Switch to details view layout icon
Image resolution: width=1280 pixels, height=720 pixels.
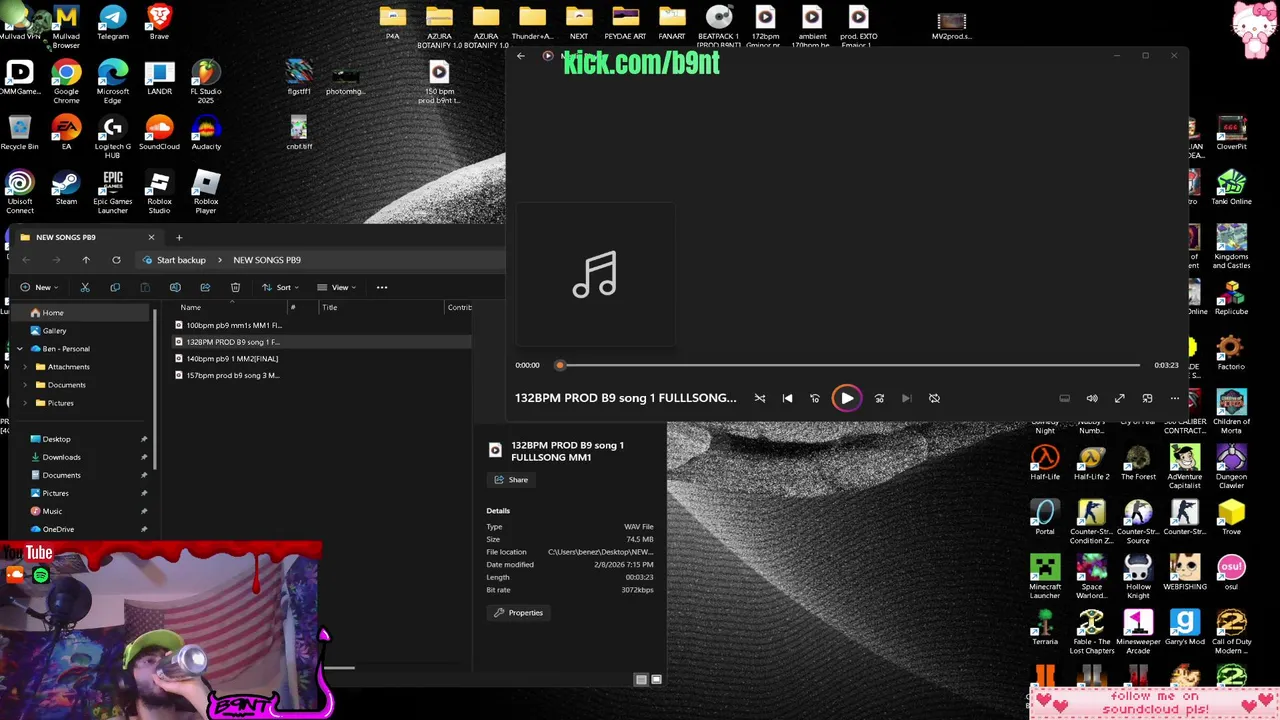[x=641, y=679]
